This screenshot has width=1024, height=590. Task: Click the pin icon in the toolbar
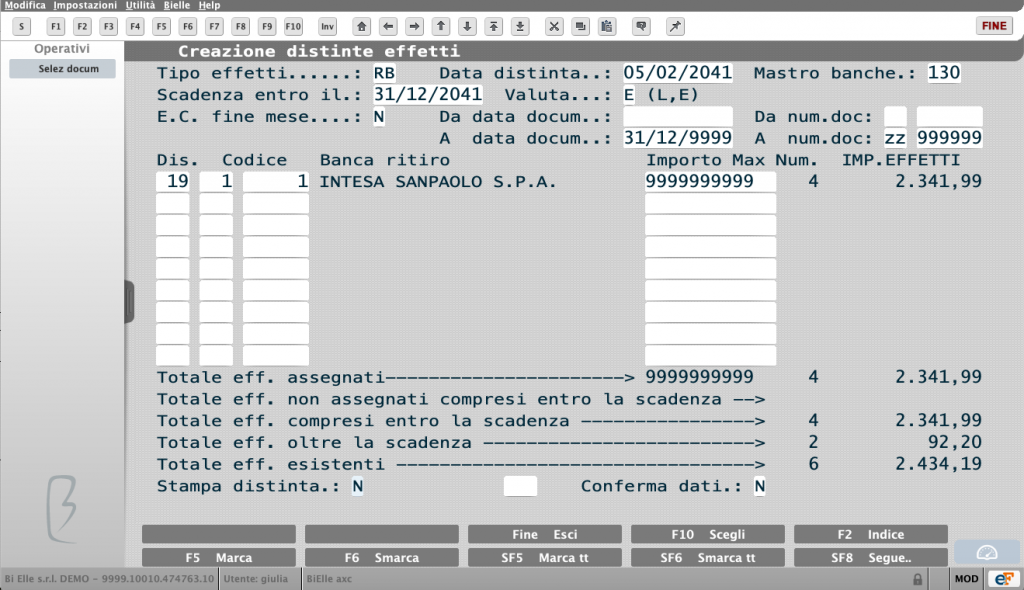pyautogui.click(x=675, y=27)
